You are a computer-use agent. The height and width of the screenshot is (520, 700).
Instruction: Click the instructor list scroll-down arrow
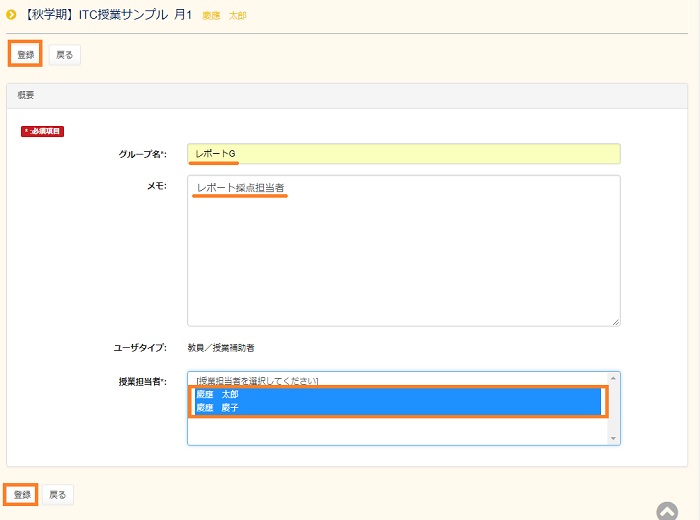[x=613, y=437]
